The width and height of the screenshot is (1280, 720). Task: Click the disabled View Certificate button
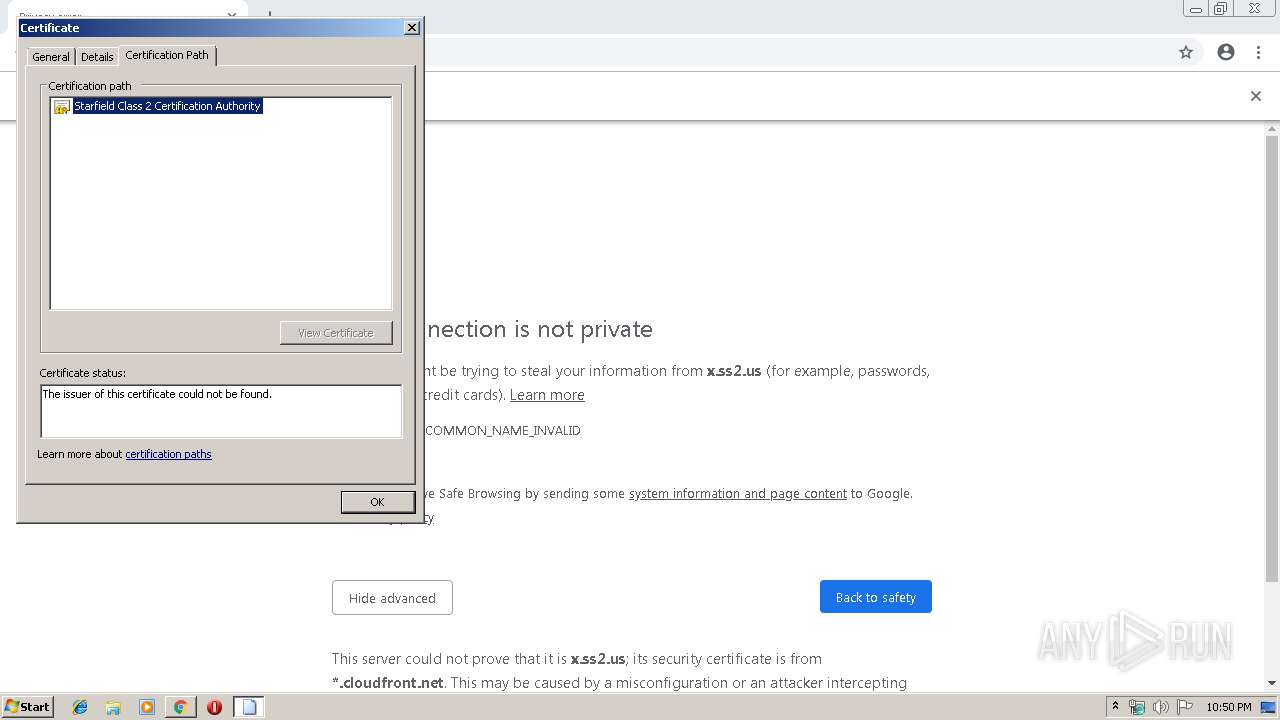click(x=336, y=333)
